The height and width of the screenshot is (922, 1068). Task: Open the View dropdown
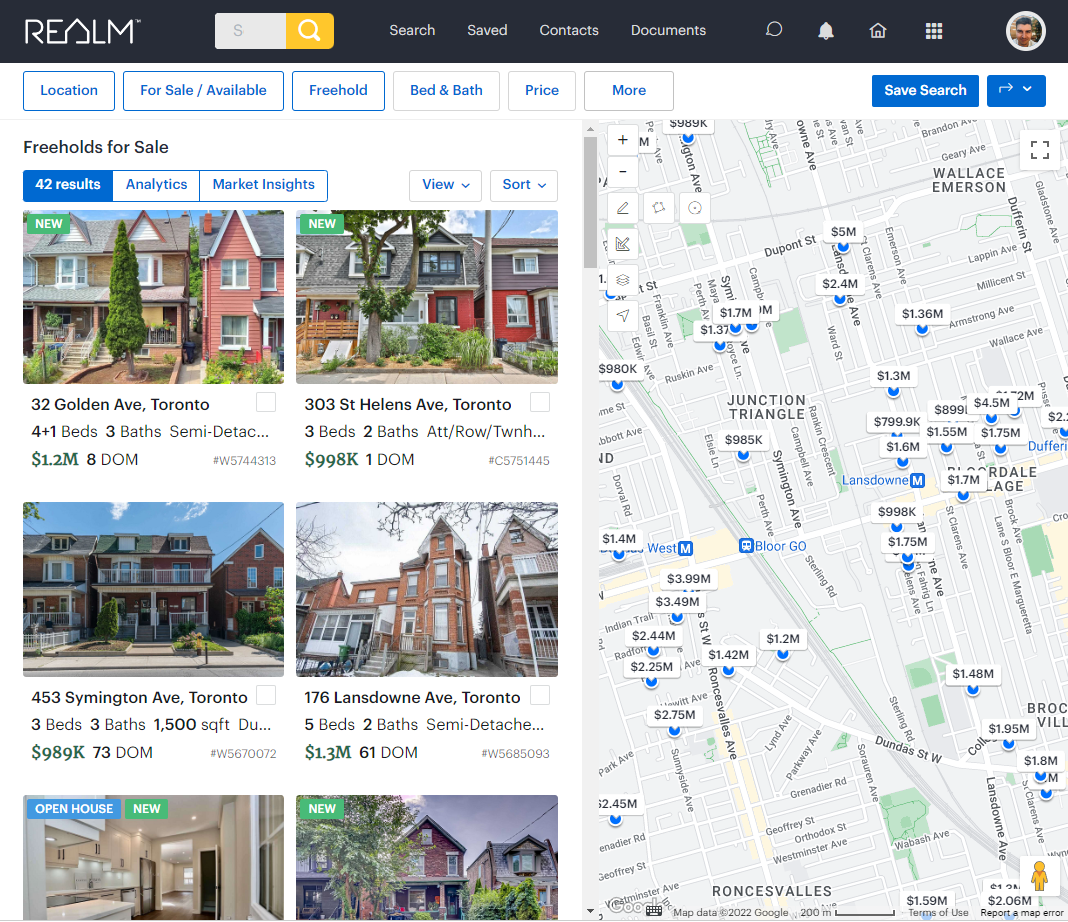click(x=445, y=185)
